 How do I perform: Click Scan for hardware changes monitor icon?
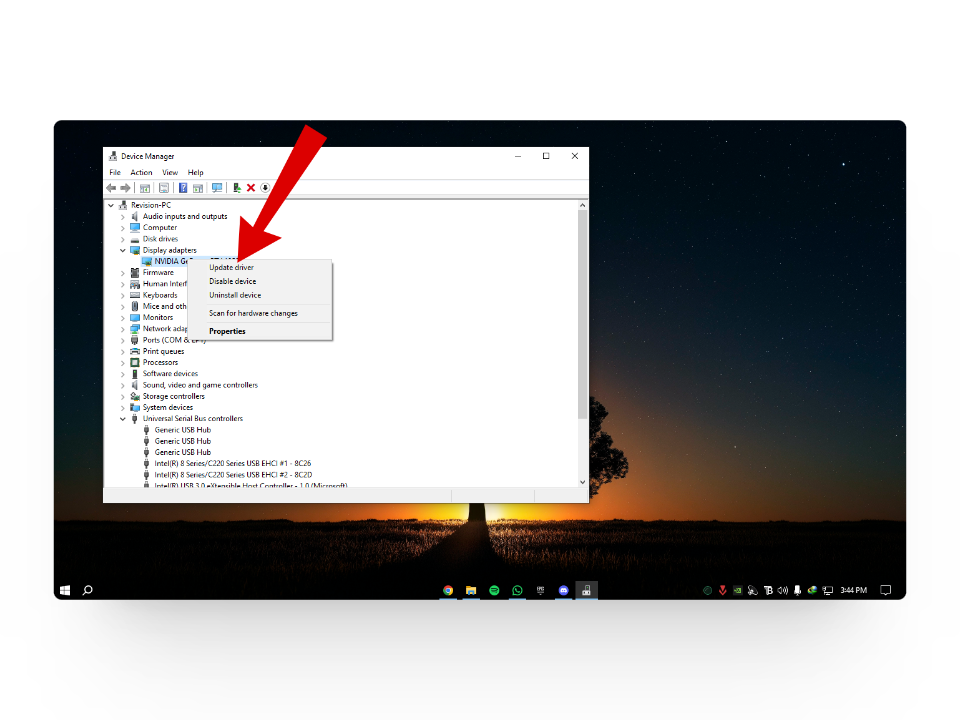tap(217, 188)
